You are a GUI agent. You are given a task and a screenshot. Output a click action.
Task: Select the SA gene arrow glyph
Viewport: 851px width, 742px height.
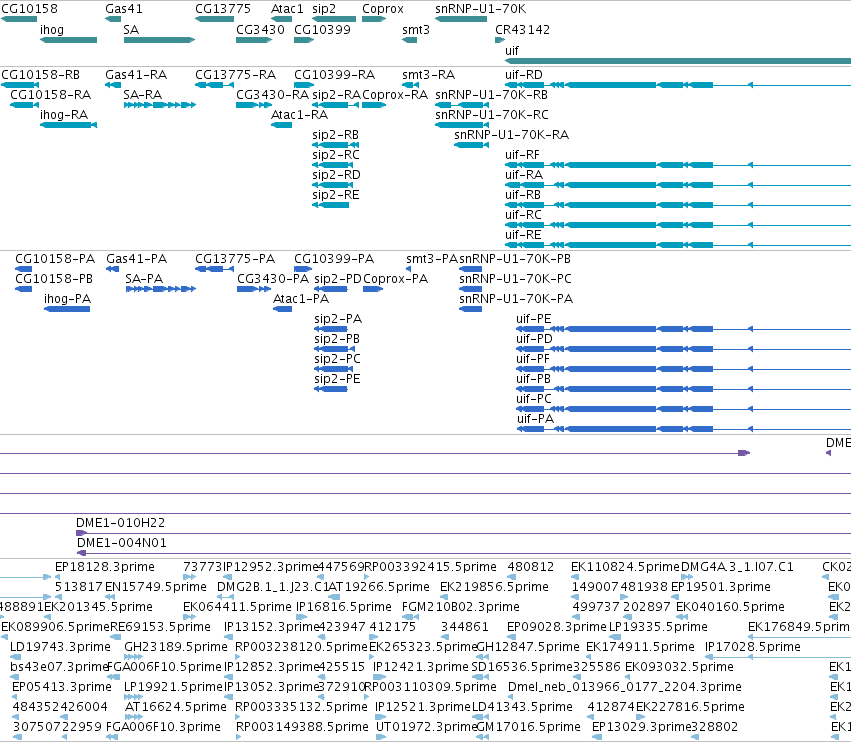click(x=160, y=40)
